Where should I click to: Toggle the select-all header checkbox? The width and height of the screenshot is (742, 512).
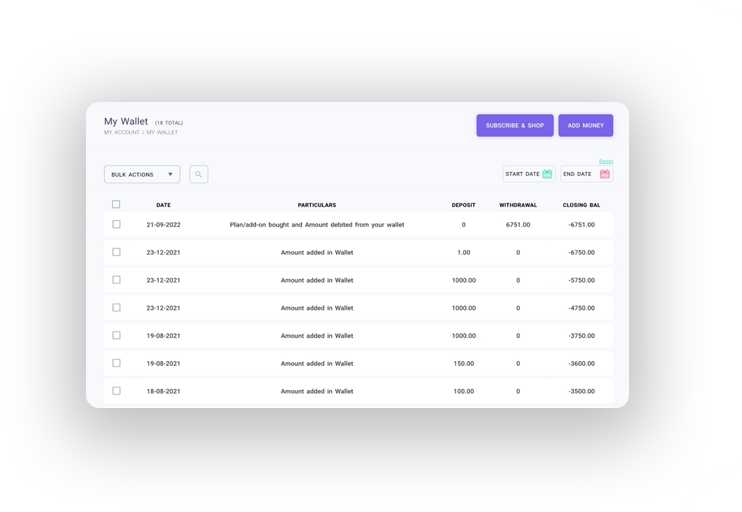click(x=116, y=205)
